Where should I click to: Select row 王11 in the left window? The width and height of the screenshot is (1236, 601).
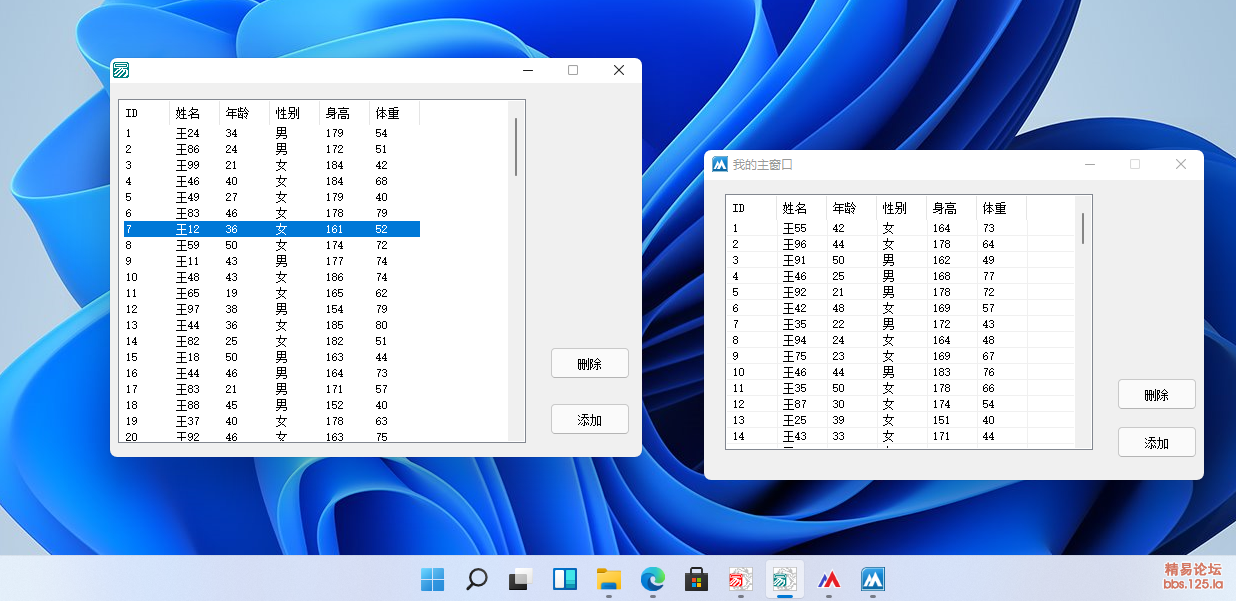[270, 261]
